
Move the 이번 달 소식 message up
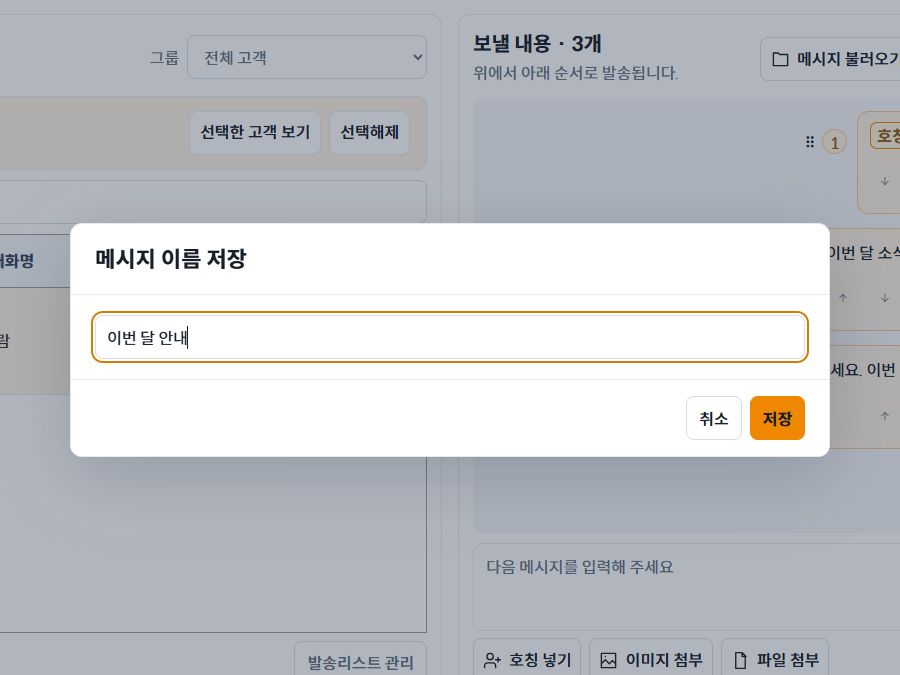(843, 298)
